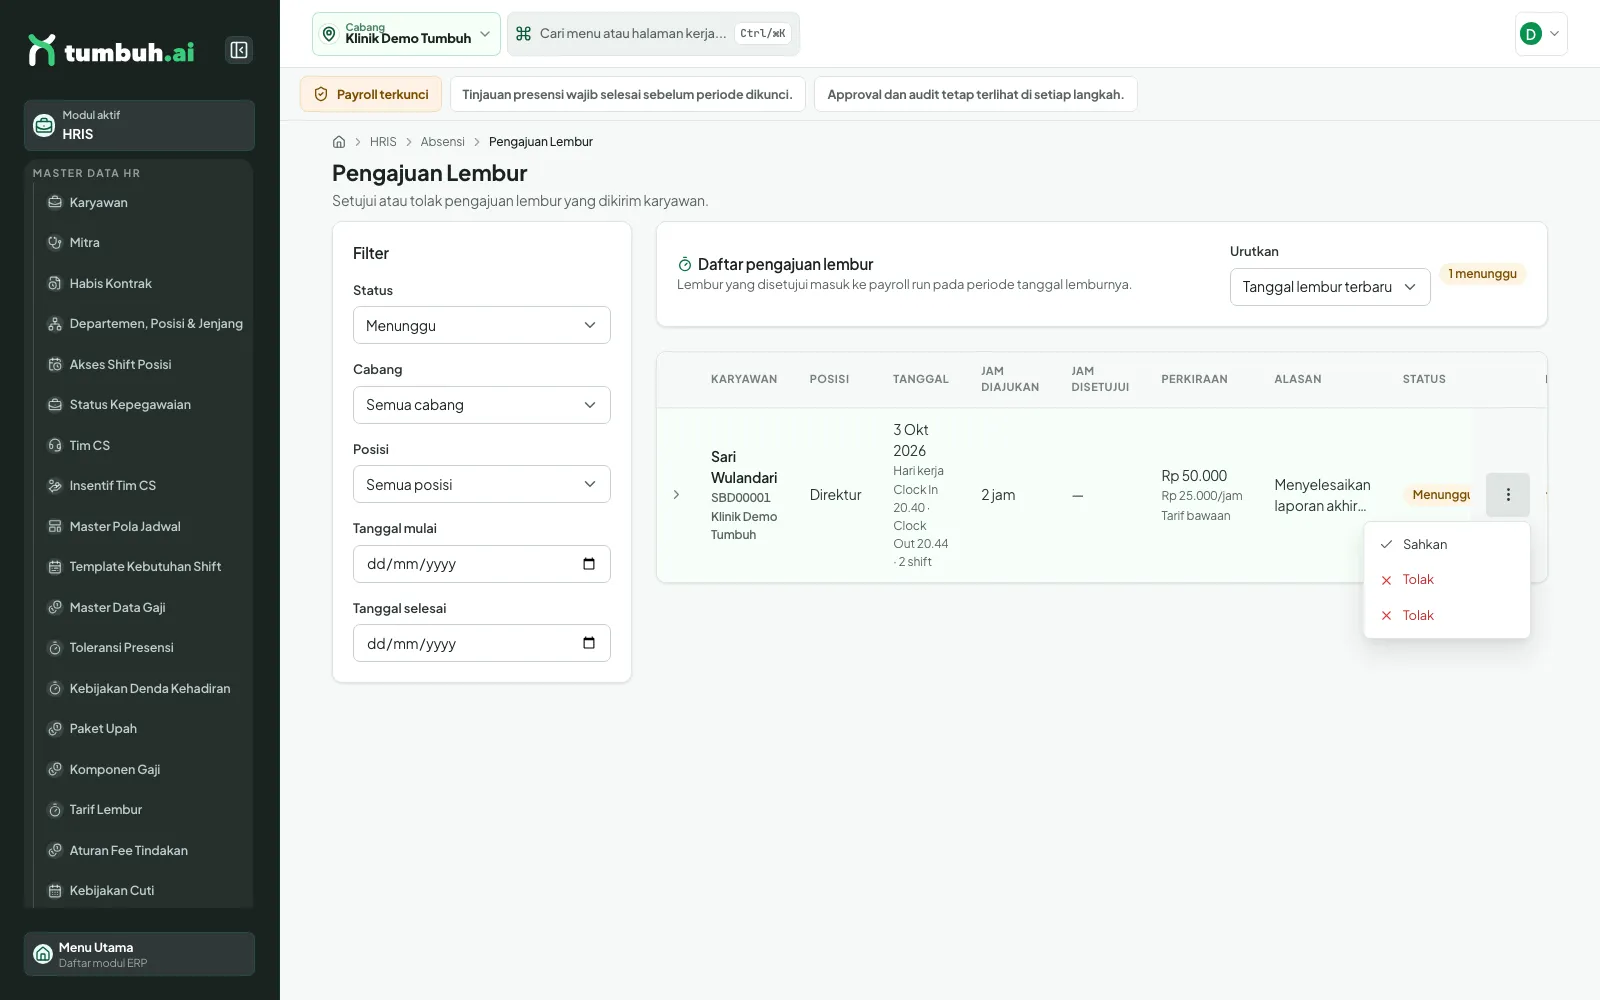Click the Rp 50.000 estimate value
Screen dimensions: 1600x1000
click(x=1194, y=476)
